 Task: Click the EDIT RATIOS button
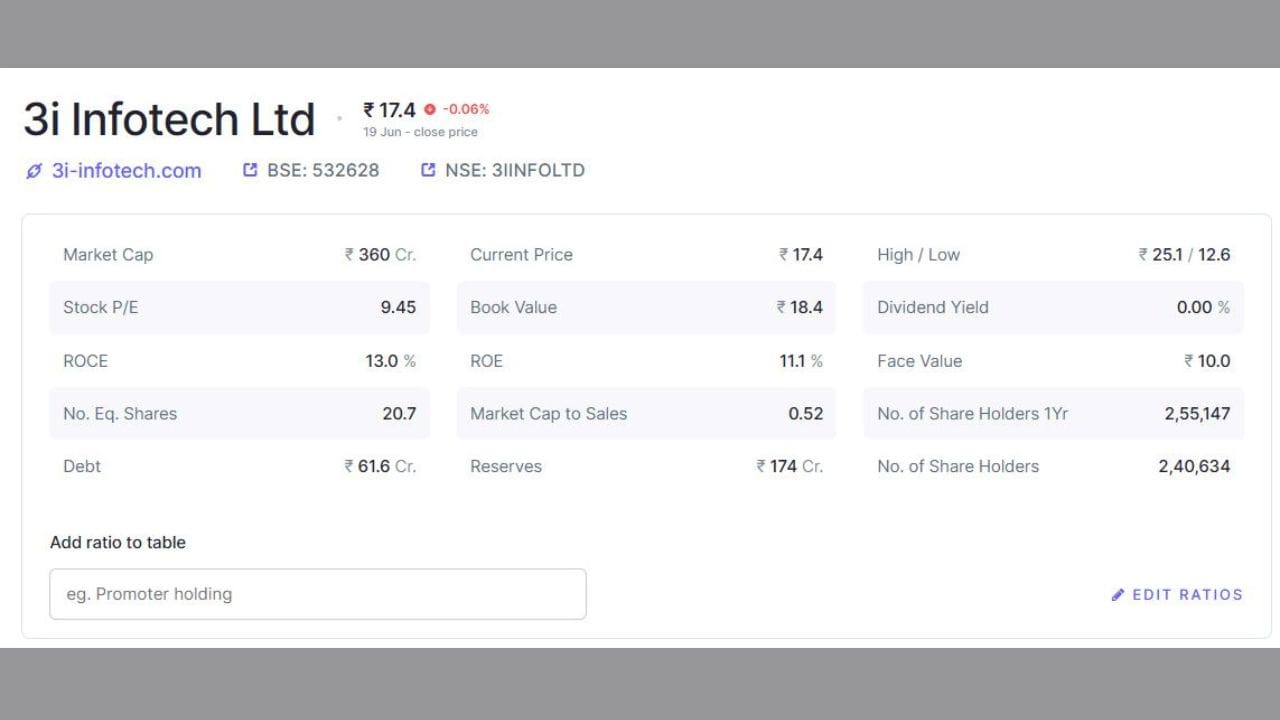pos(1177,595)
